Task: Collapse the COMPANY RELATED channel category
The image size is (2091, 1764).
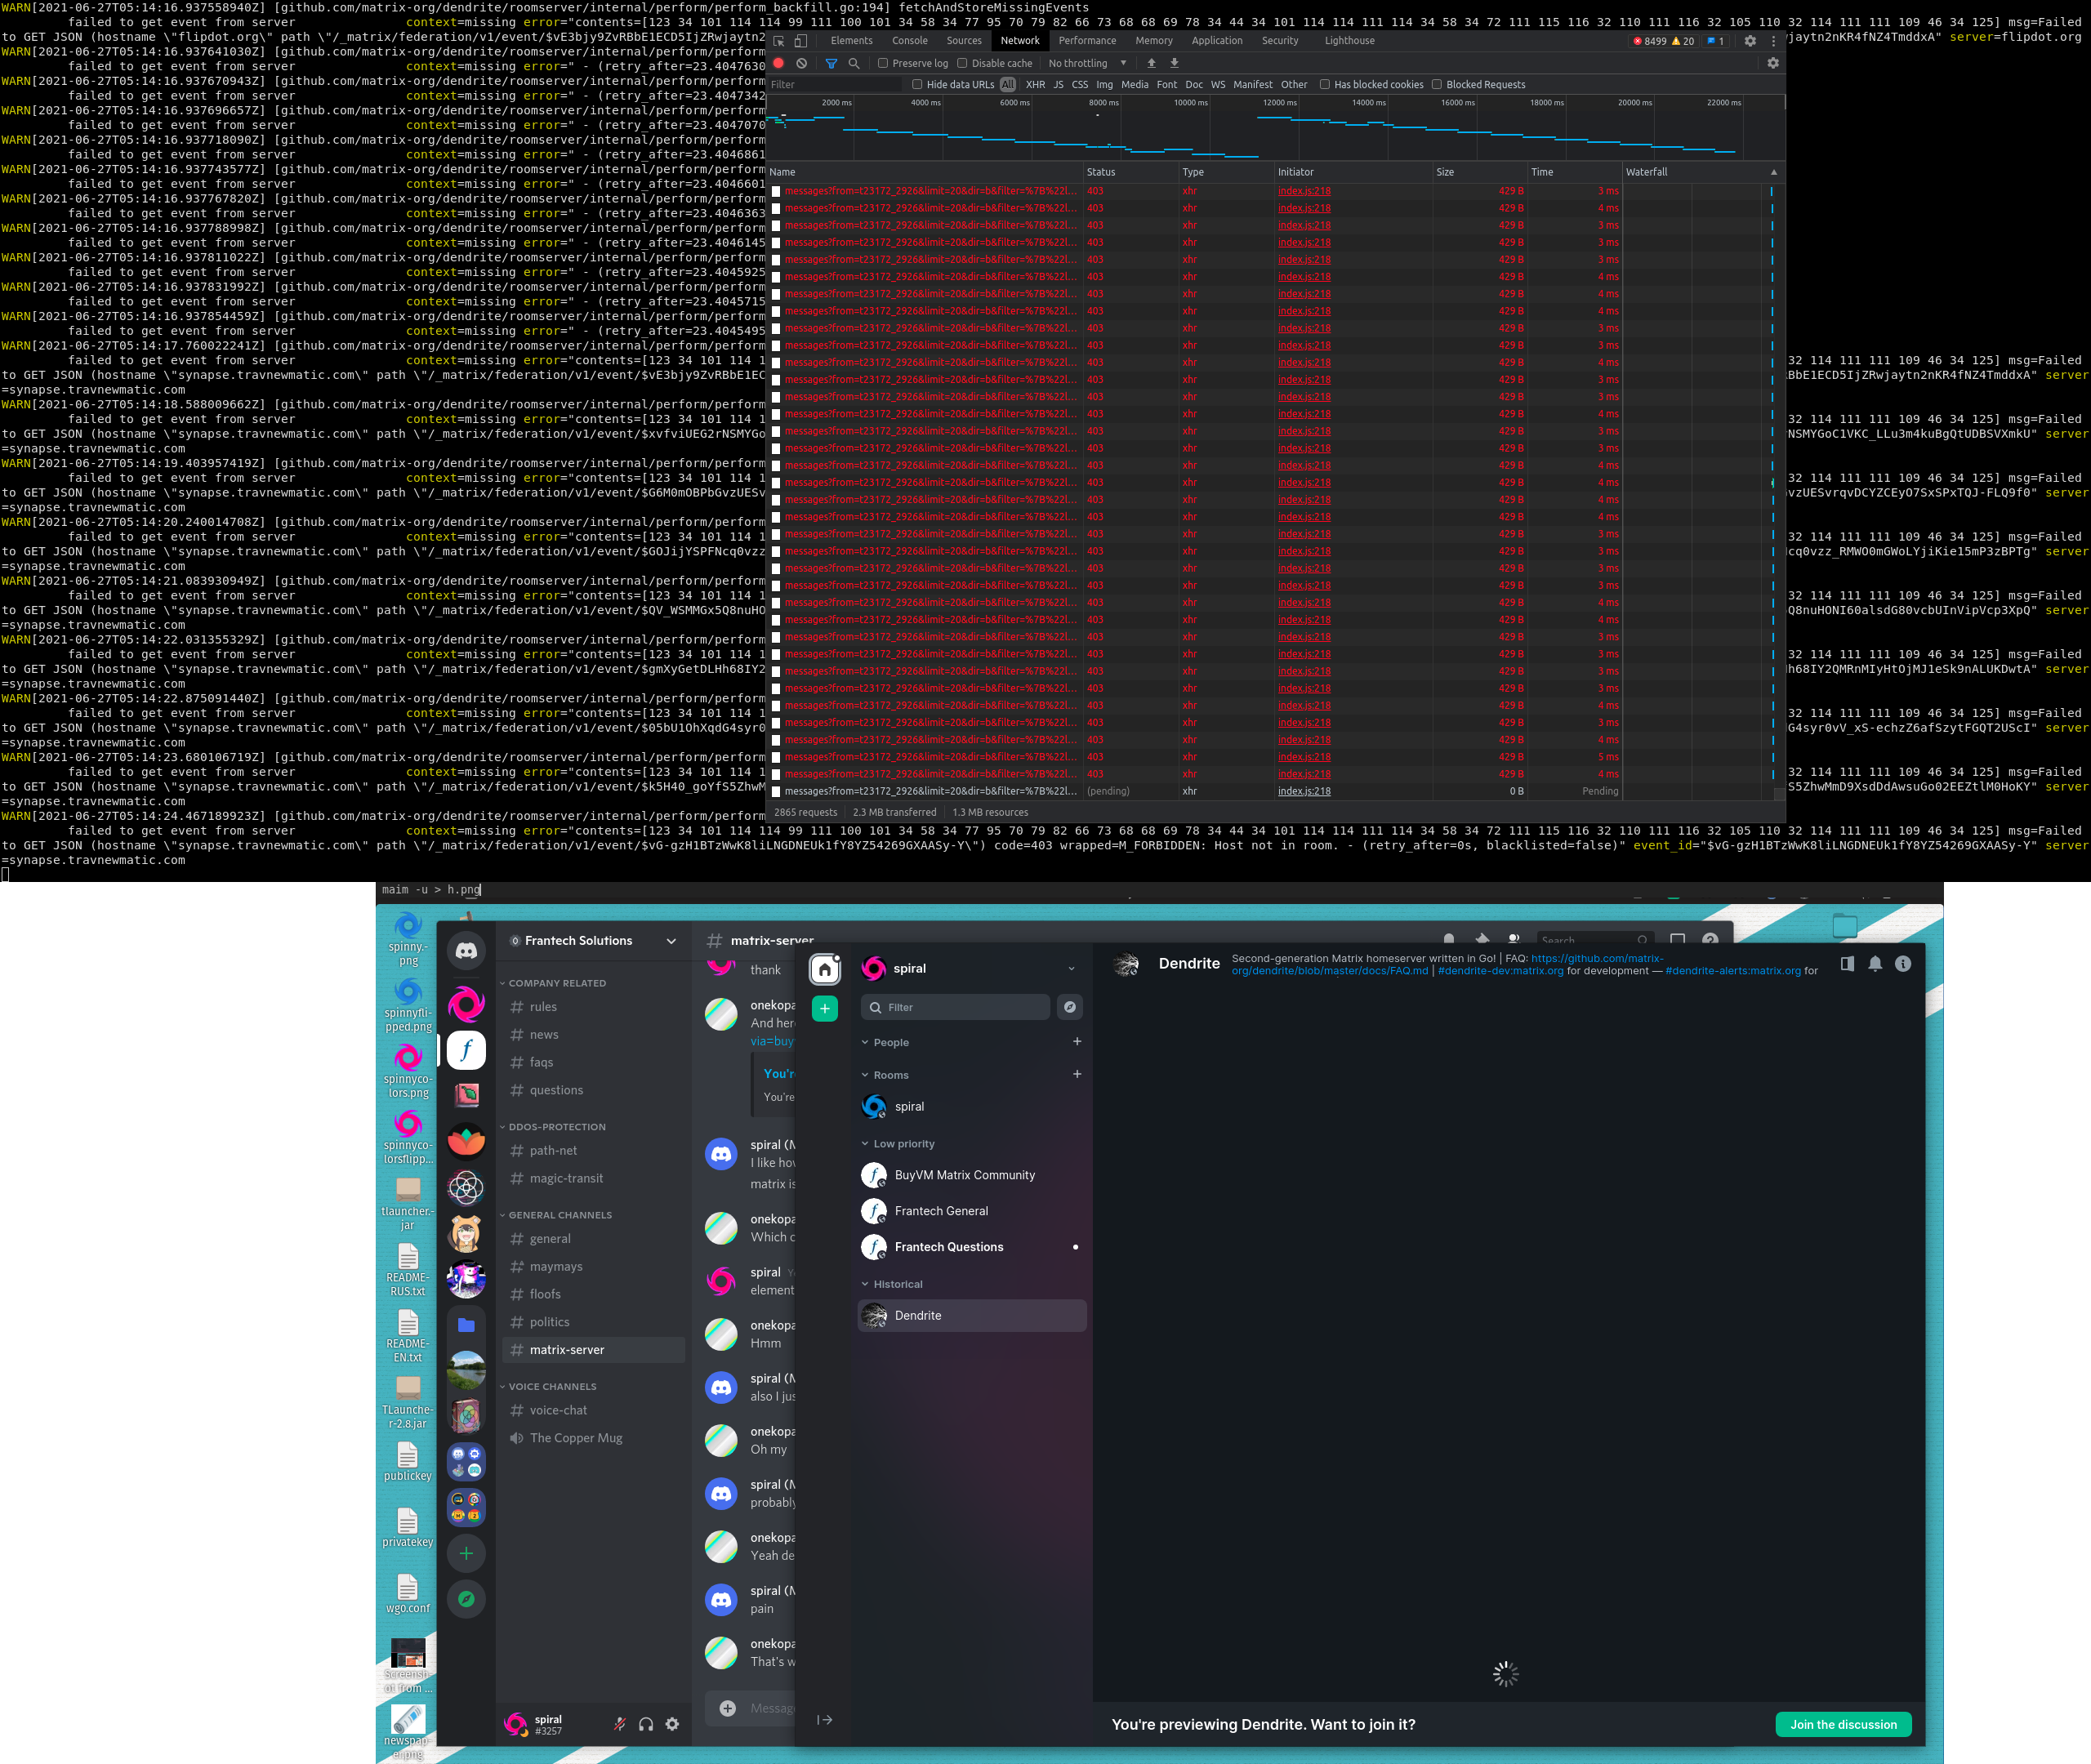Action: 553,983
